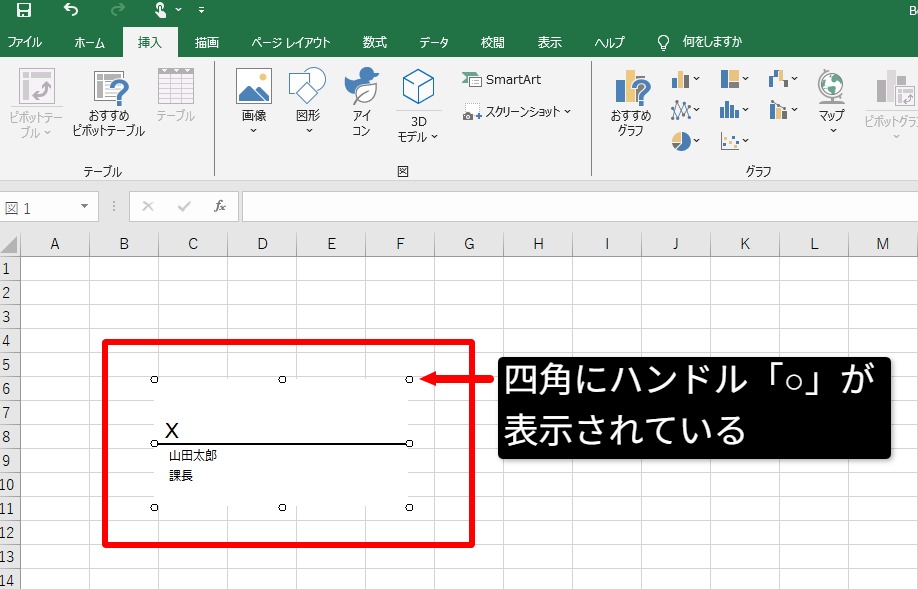Click the Undo arrow icon
918x589 pixels.
[70, 10]
